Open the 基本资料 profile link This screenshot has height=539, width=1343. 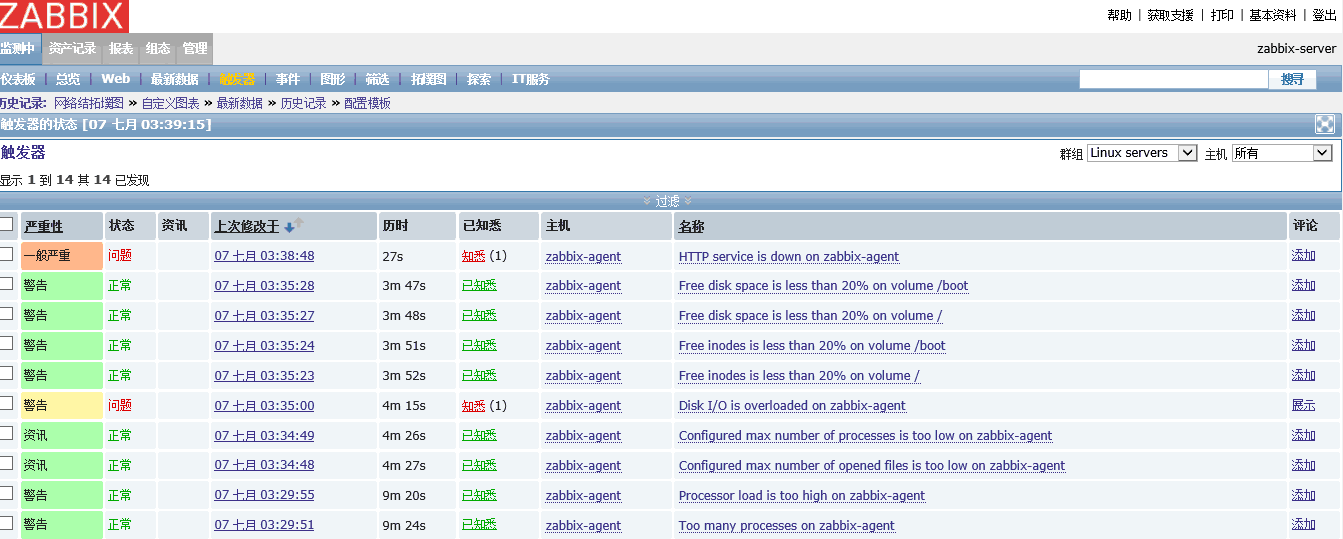[x=1273, y=15]
